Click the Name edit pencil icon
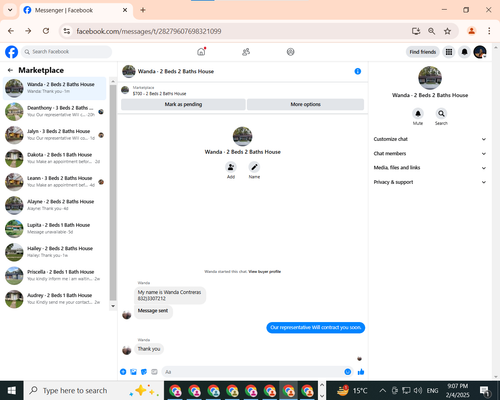Viewport: 500px width, 400px height. [254, 167]
